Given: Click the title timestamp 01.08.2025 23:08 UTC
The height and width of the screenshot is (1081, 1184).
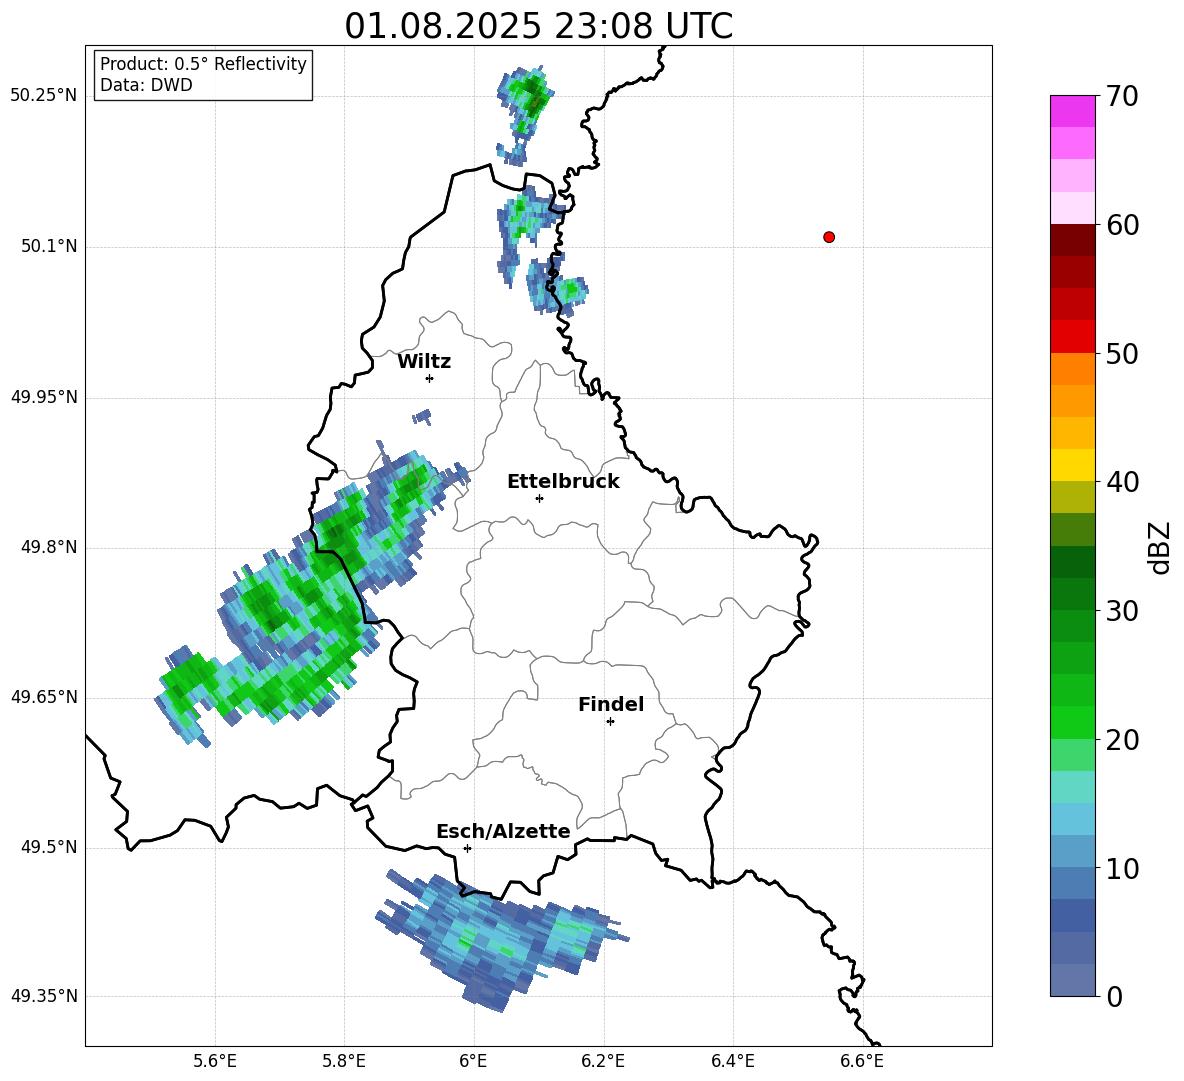Looking at the screenshot, I should (539, 26).
